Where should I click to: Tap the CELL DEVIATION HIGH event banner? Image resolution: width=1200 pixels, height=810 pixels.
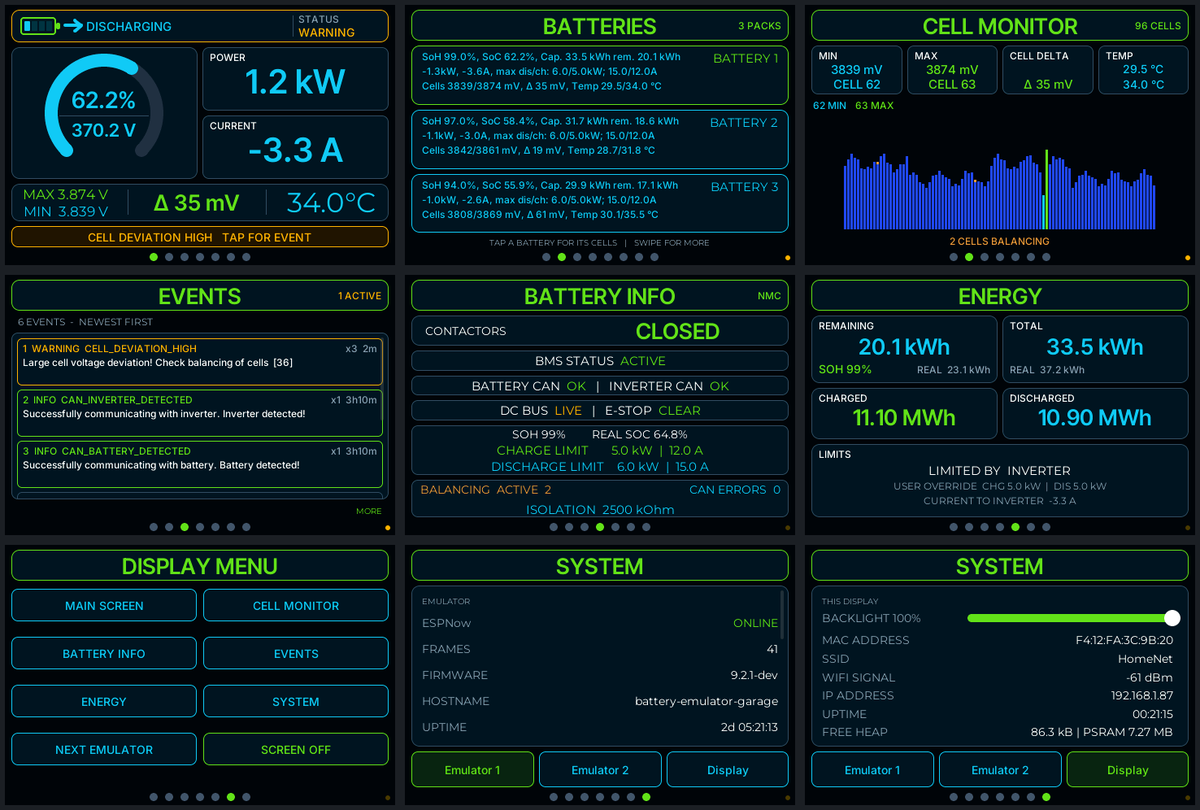(x=200, y=237)
